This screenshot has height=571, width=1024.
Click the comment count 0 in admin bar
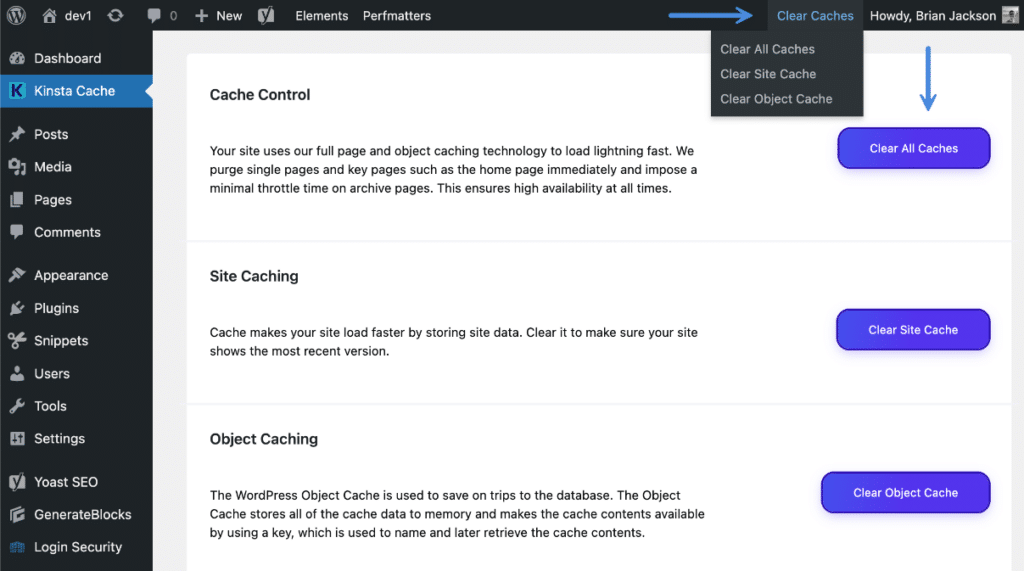173,16
